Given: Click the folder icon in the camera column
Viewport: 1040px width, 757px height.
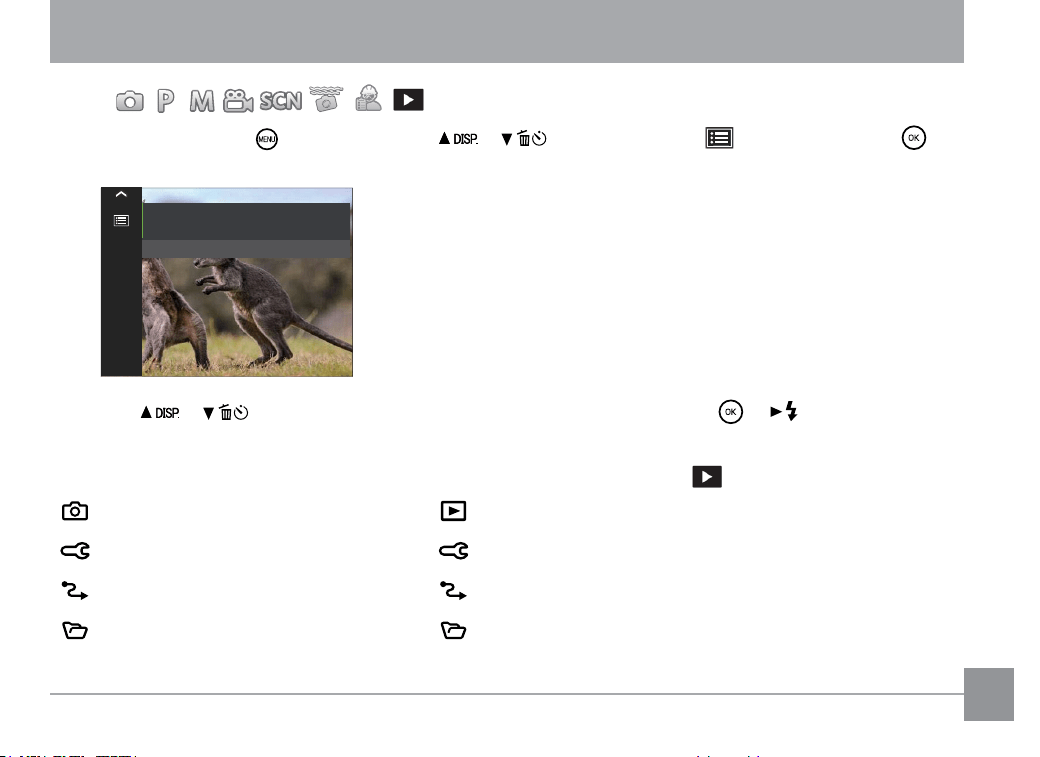Looking at the screenshot, I should pos(75,630).
